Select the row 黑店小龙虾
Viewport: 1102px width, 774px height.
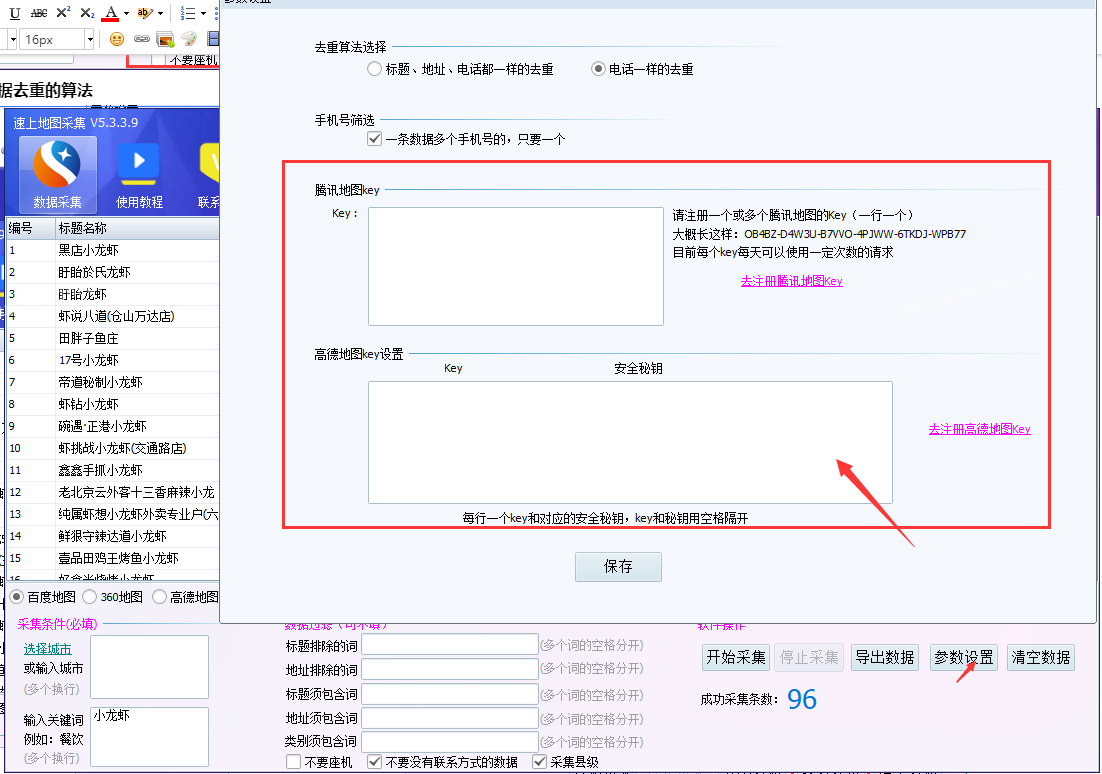click(112, 250)
